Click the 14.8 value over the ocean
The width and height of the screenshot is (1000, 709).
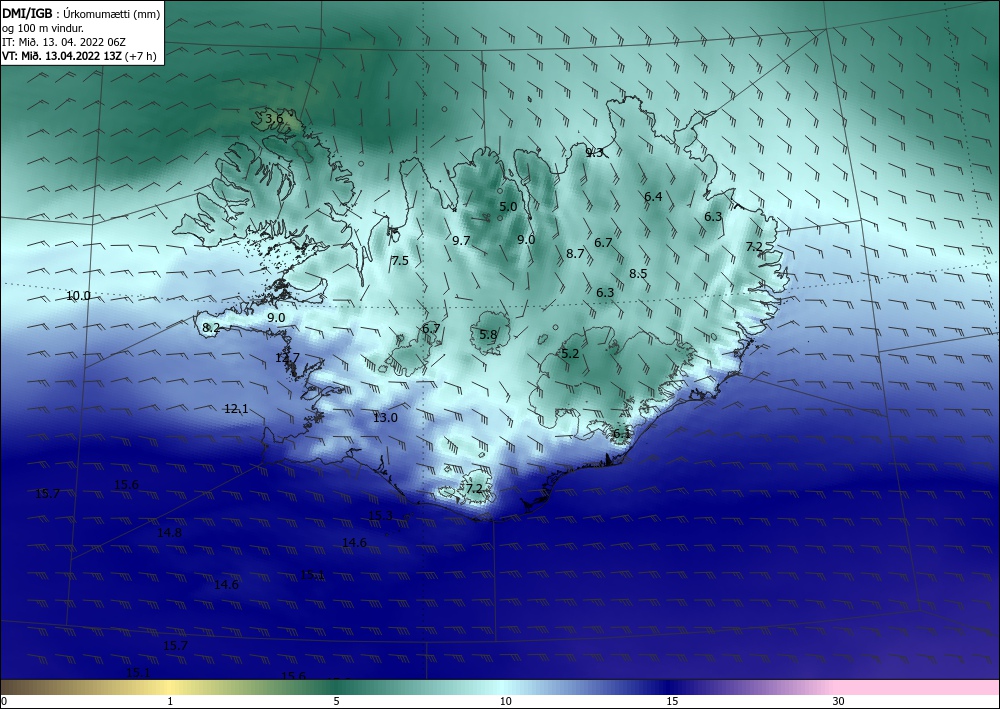coord(170,533)
